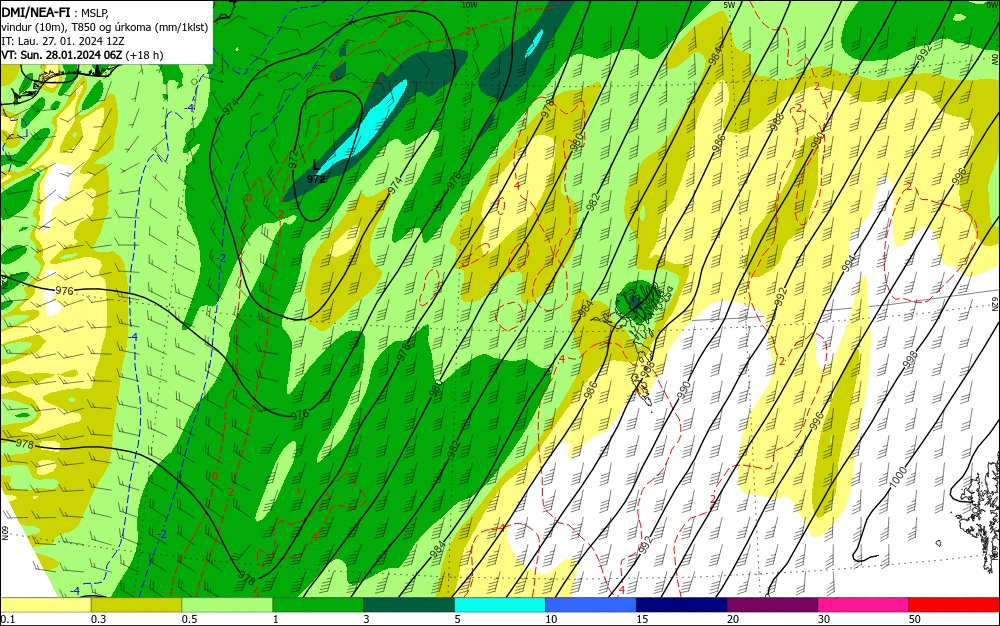Click the 'L' low pressure center marker
The image size is (1000, 626).
(316, 166)
